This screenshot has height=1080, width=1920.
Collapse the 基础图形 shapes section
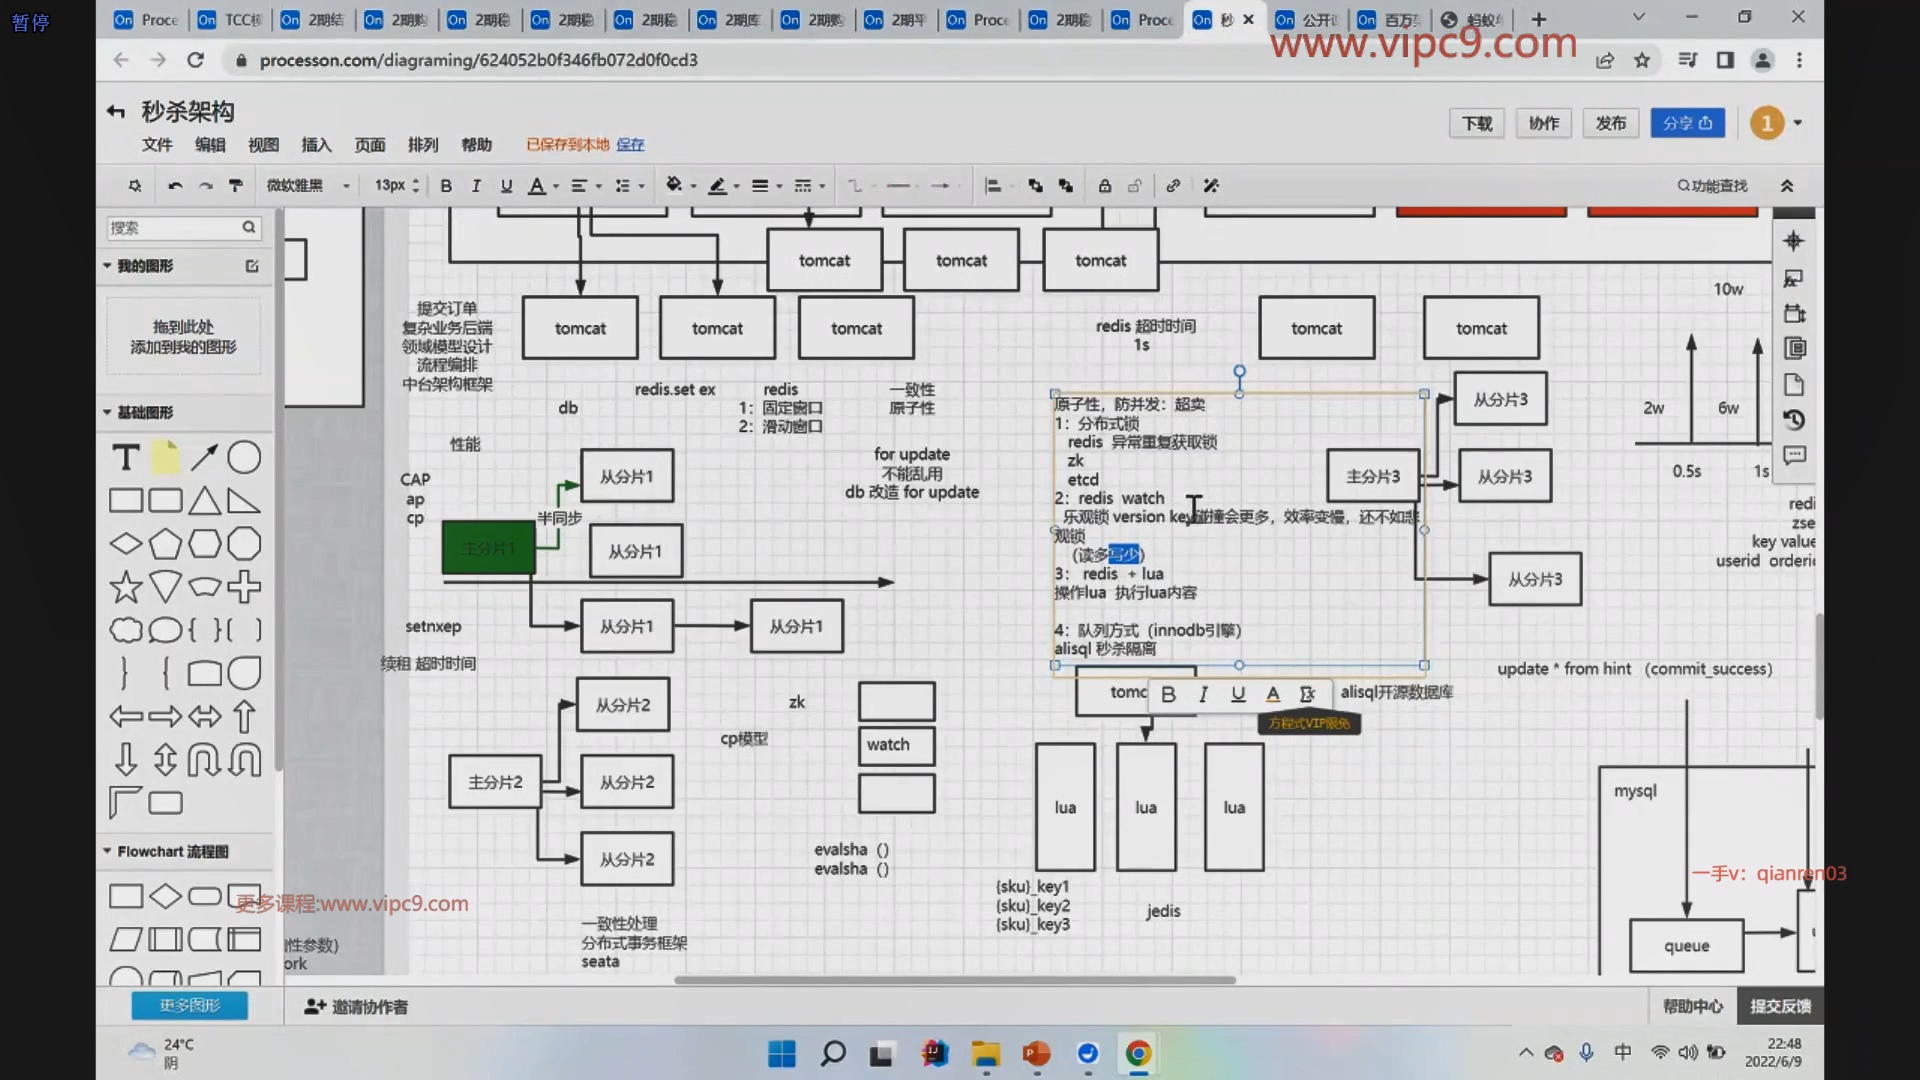click(x=108, y=412)
